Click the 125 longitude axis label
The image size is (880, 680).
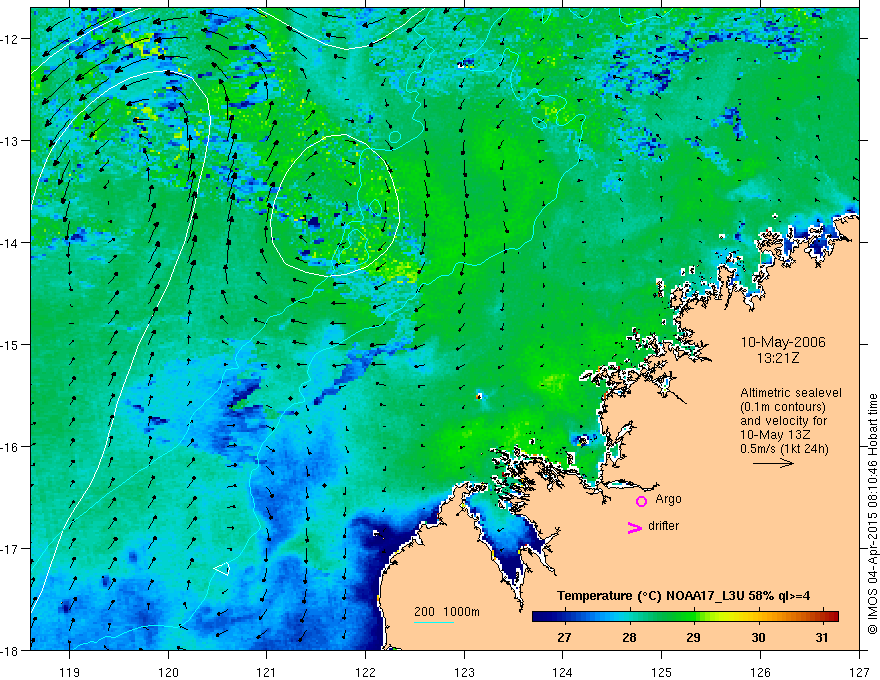pos(662,673)
